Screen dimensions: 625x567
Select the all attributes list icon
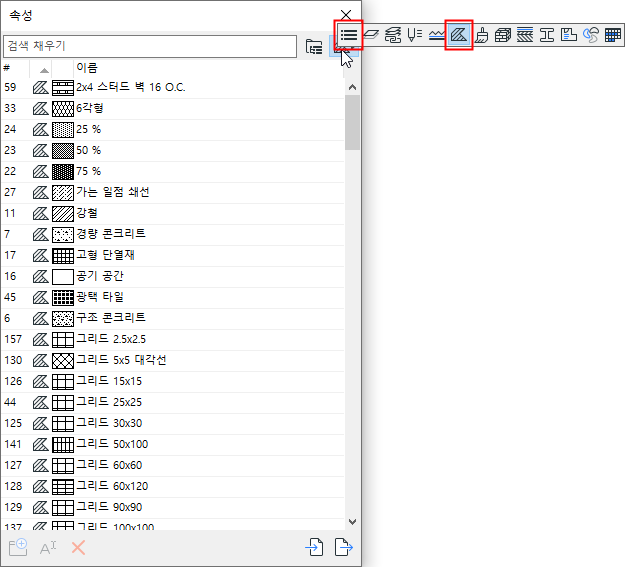[349, 35]
